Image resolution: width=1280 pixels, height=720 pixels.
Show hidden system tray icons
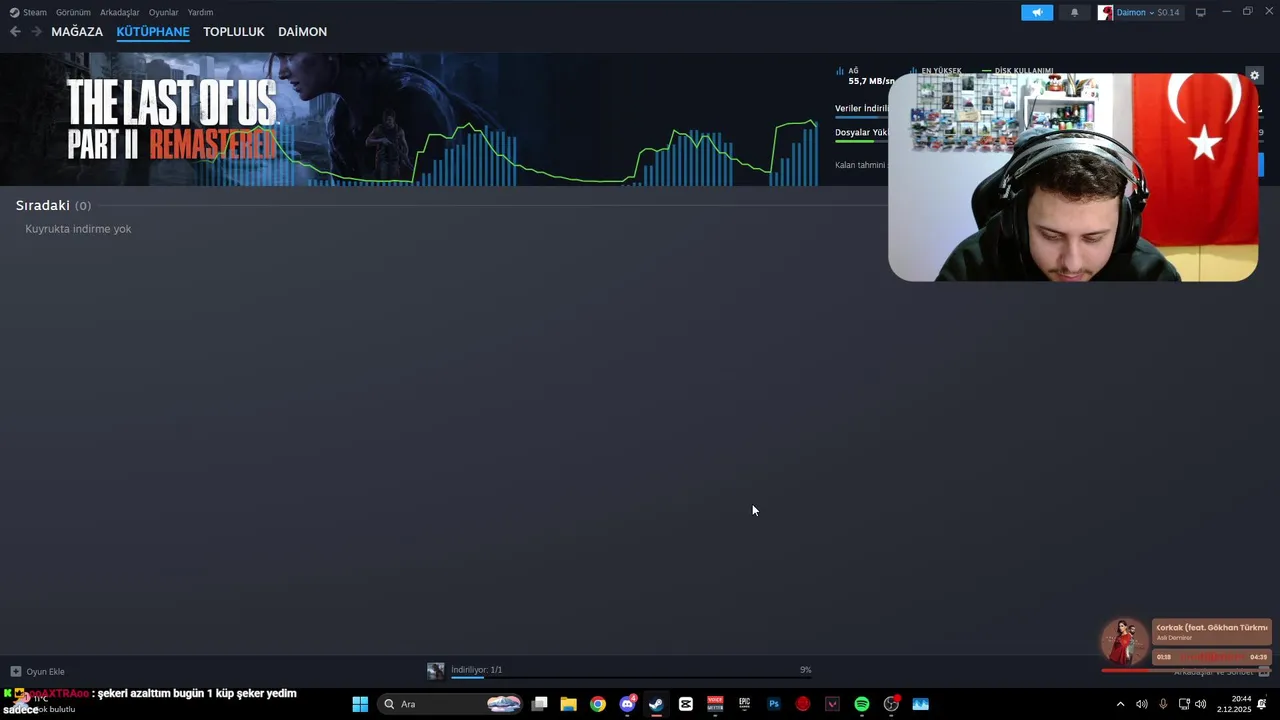(x=1120, y=704)
